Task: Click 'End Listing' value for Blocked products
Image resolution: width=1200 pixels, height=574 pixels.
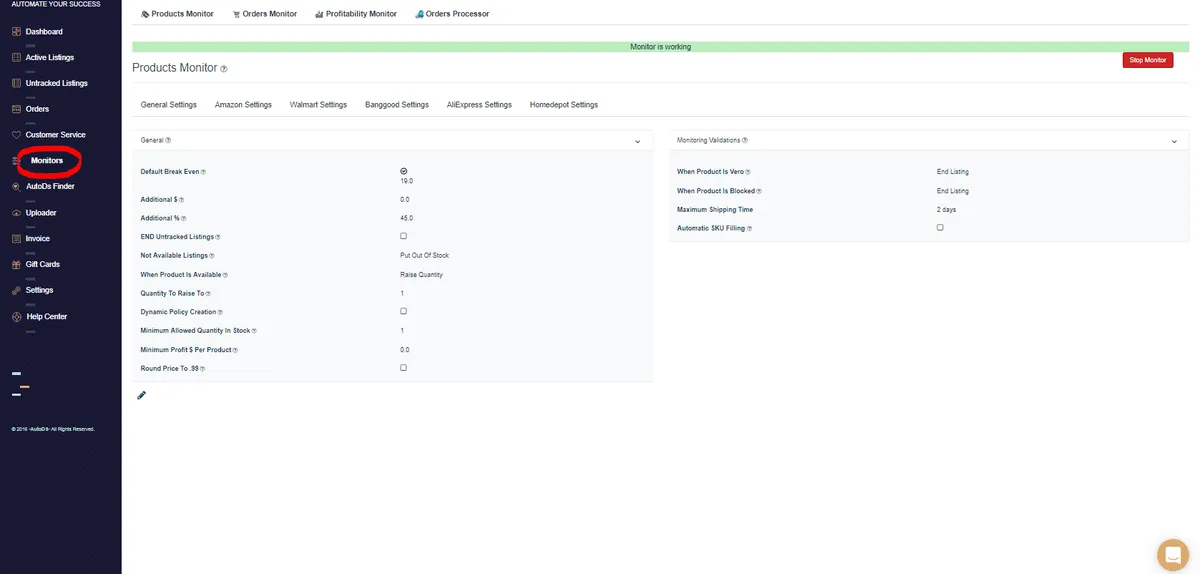Action: 953,191
